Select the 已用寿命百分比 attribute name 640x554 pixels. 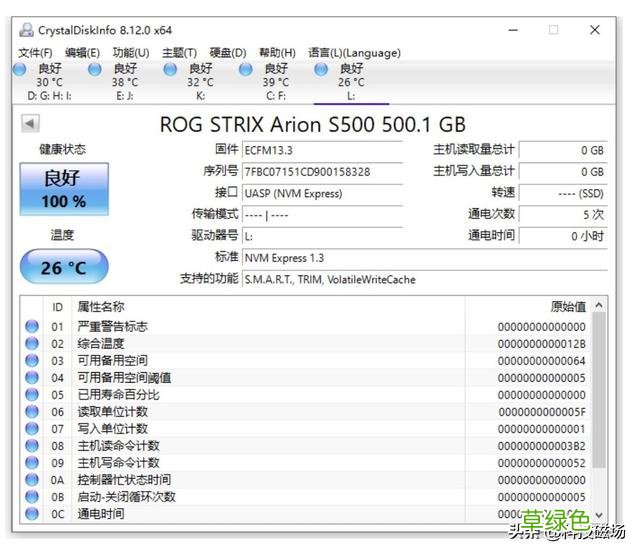(x=118, y=395)
